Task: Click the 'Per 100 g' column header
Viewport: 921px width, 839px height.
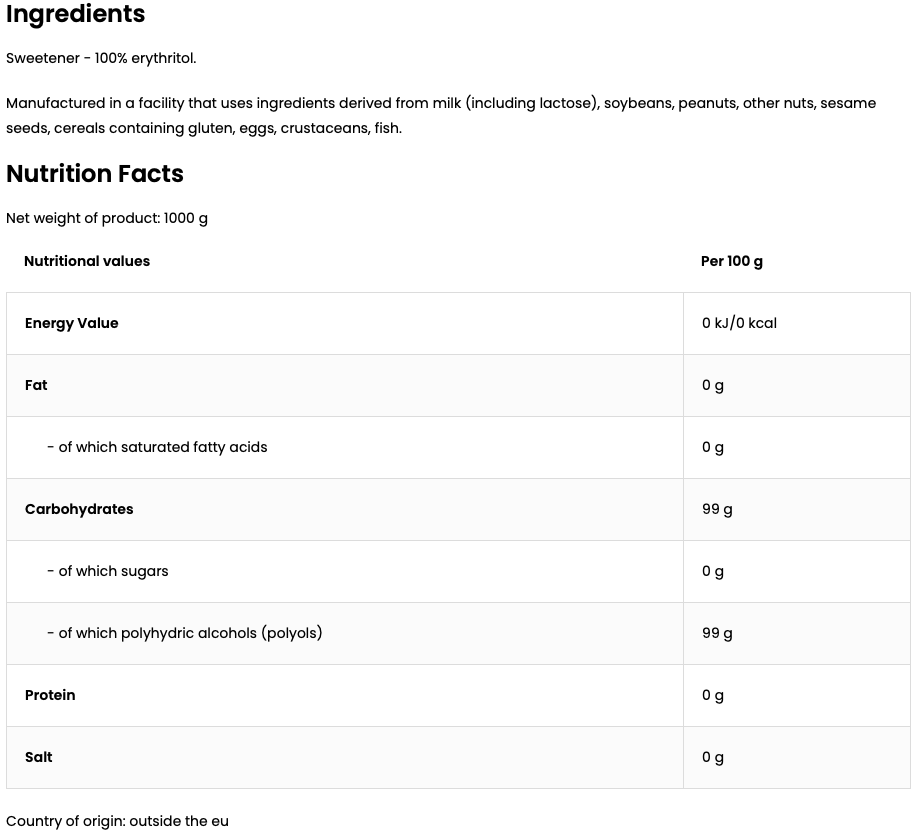Action: (731, 261)
